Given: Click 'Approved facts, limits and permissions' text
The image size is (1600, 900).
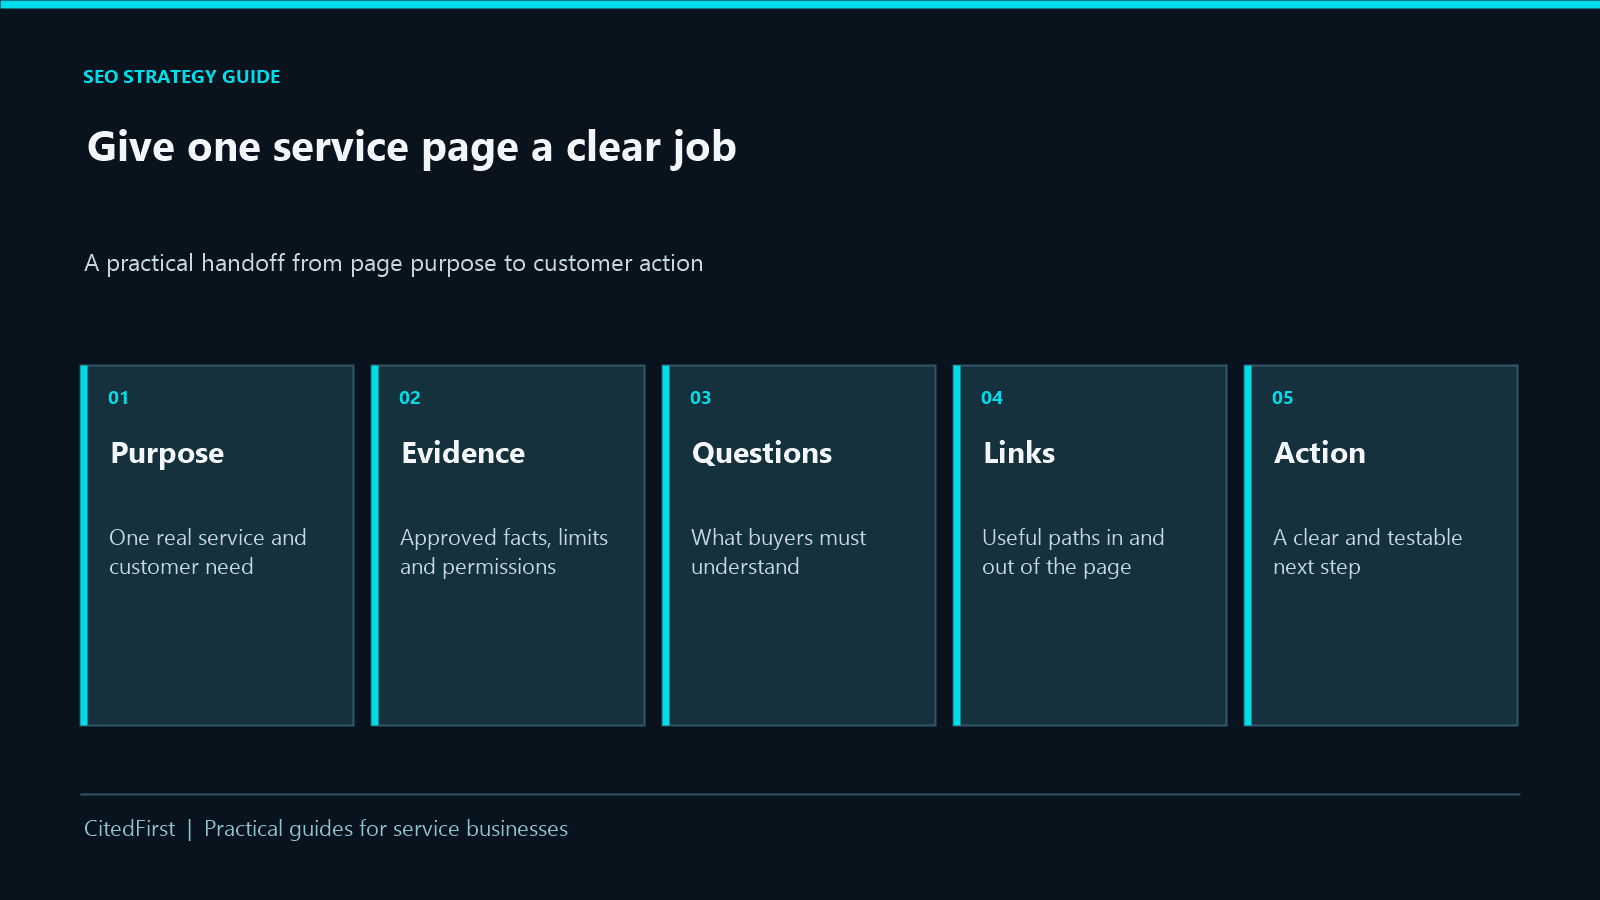Looking at the screenshot, I should point(504,552).
